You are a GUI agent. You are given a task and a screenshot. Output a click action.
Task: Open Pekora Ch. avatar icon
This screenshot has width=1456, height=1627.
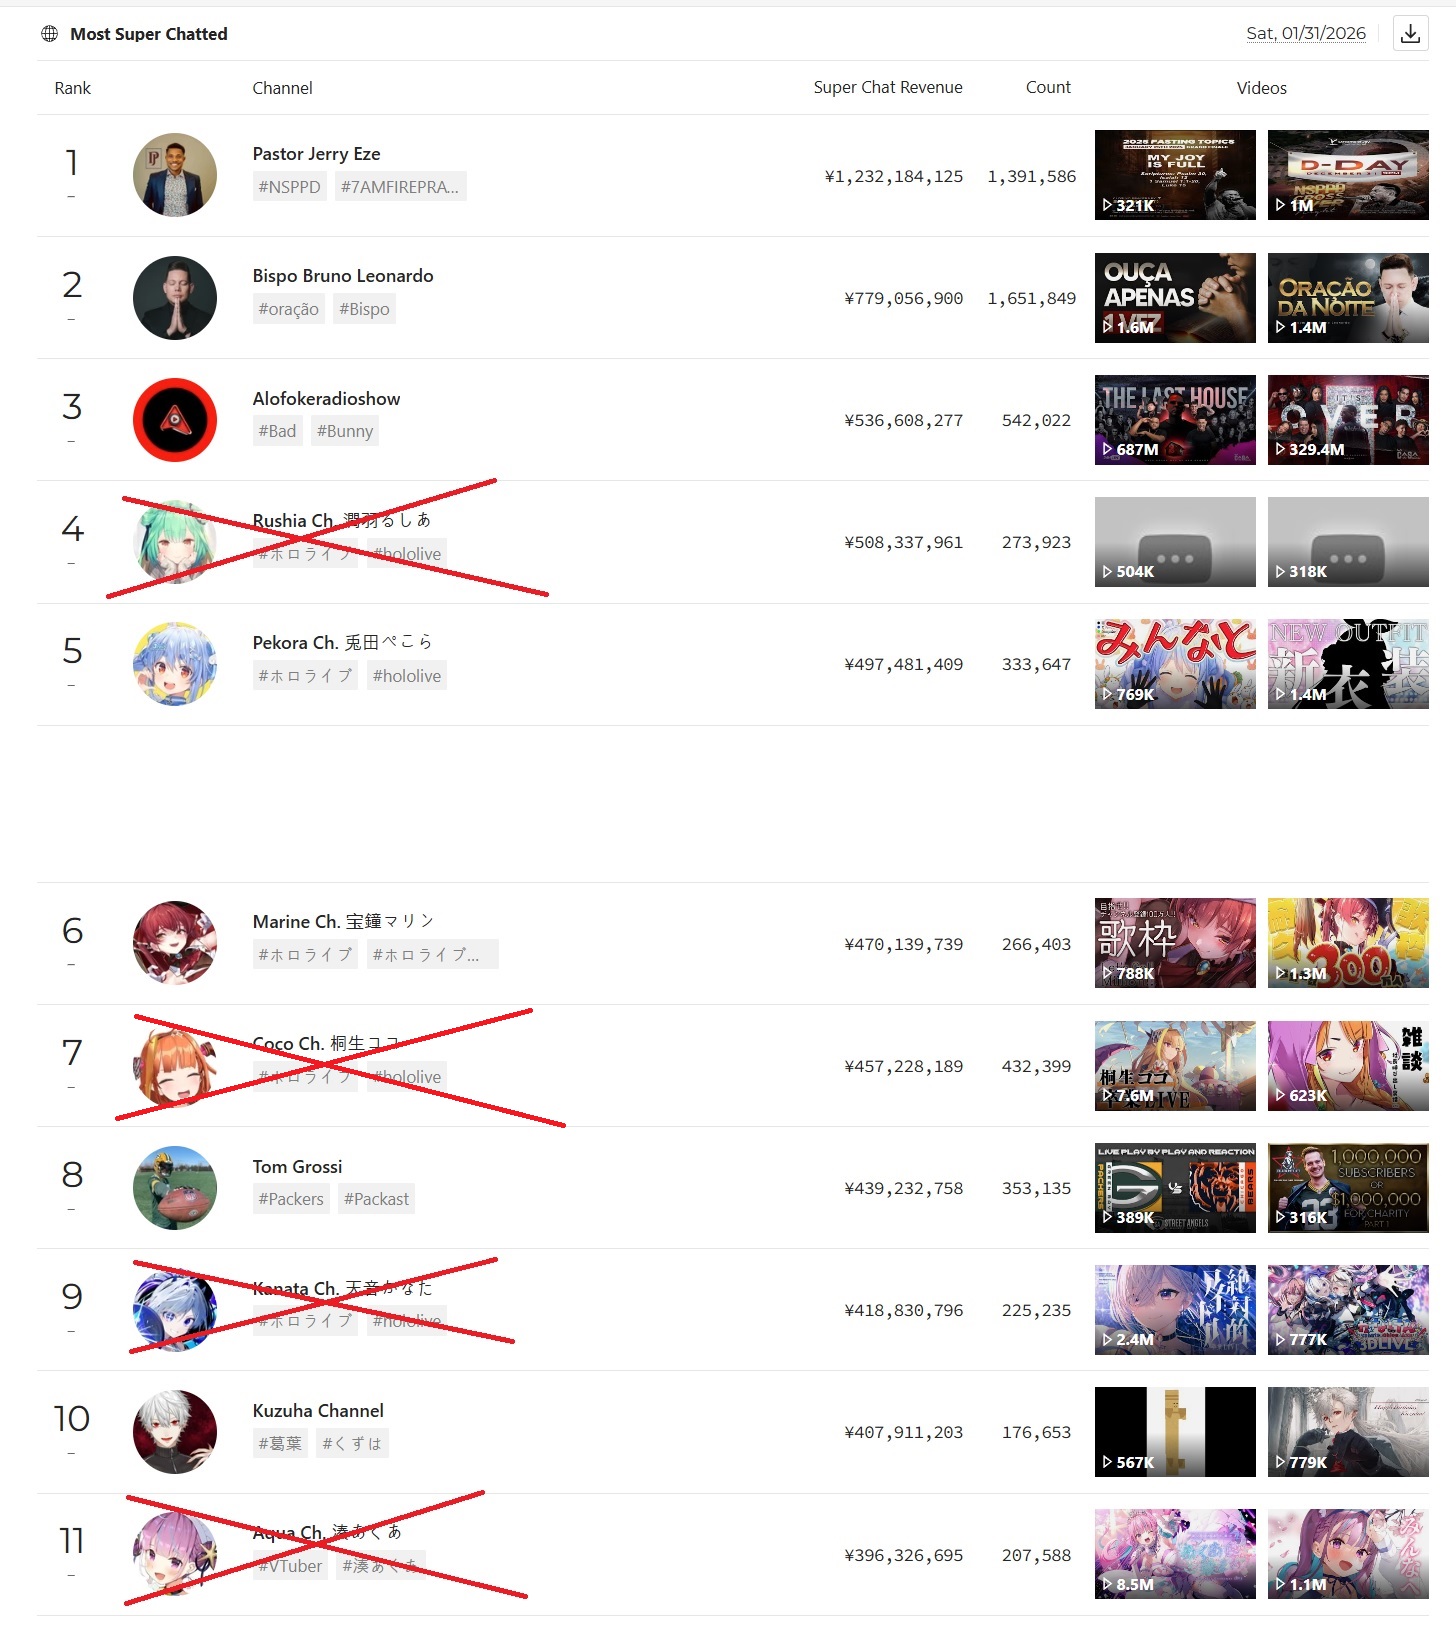coord(175,664)
